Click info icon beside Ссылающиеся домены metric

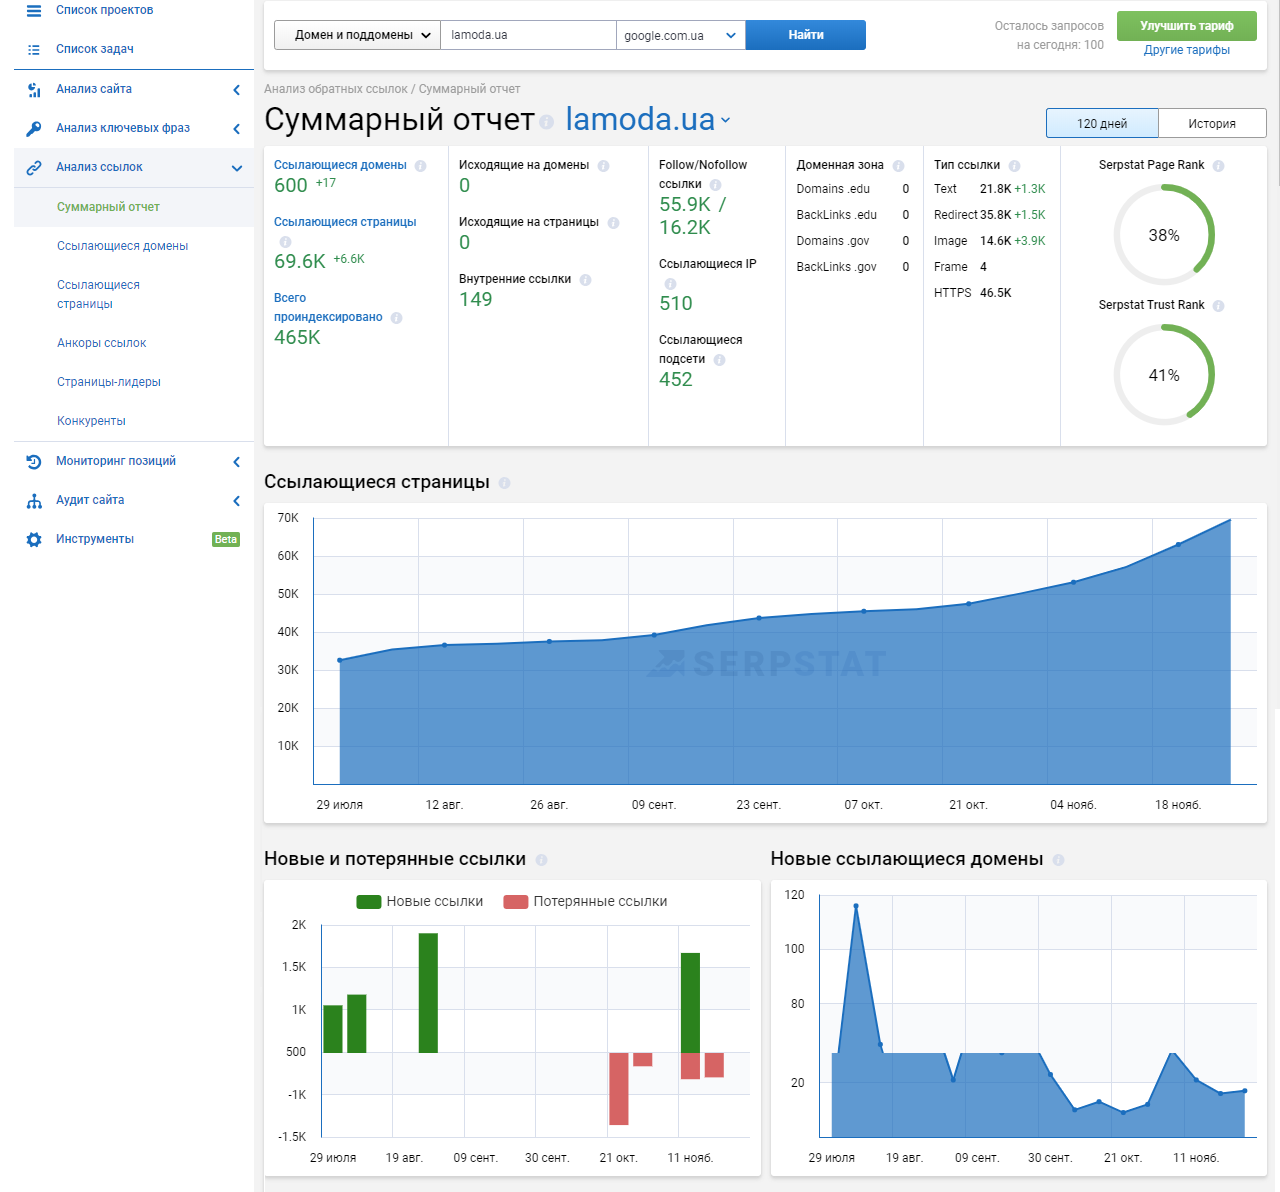click(x=420, y=166)
